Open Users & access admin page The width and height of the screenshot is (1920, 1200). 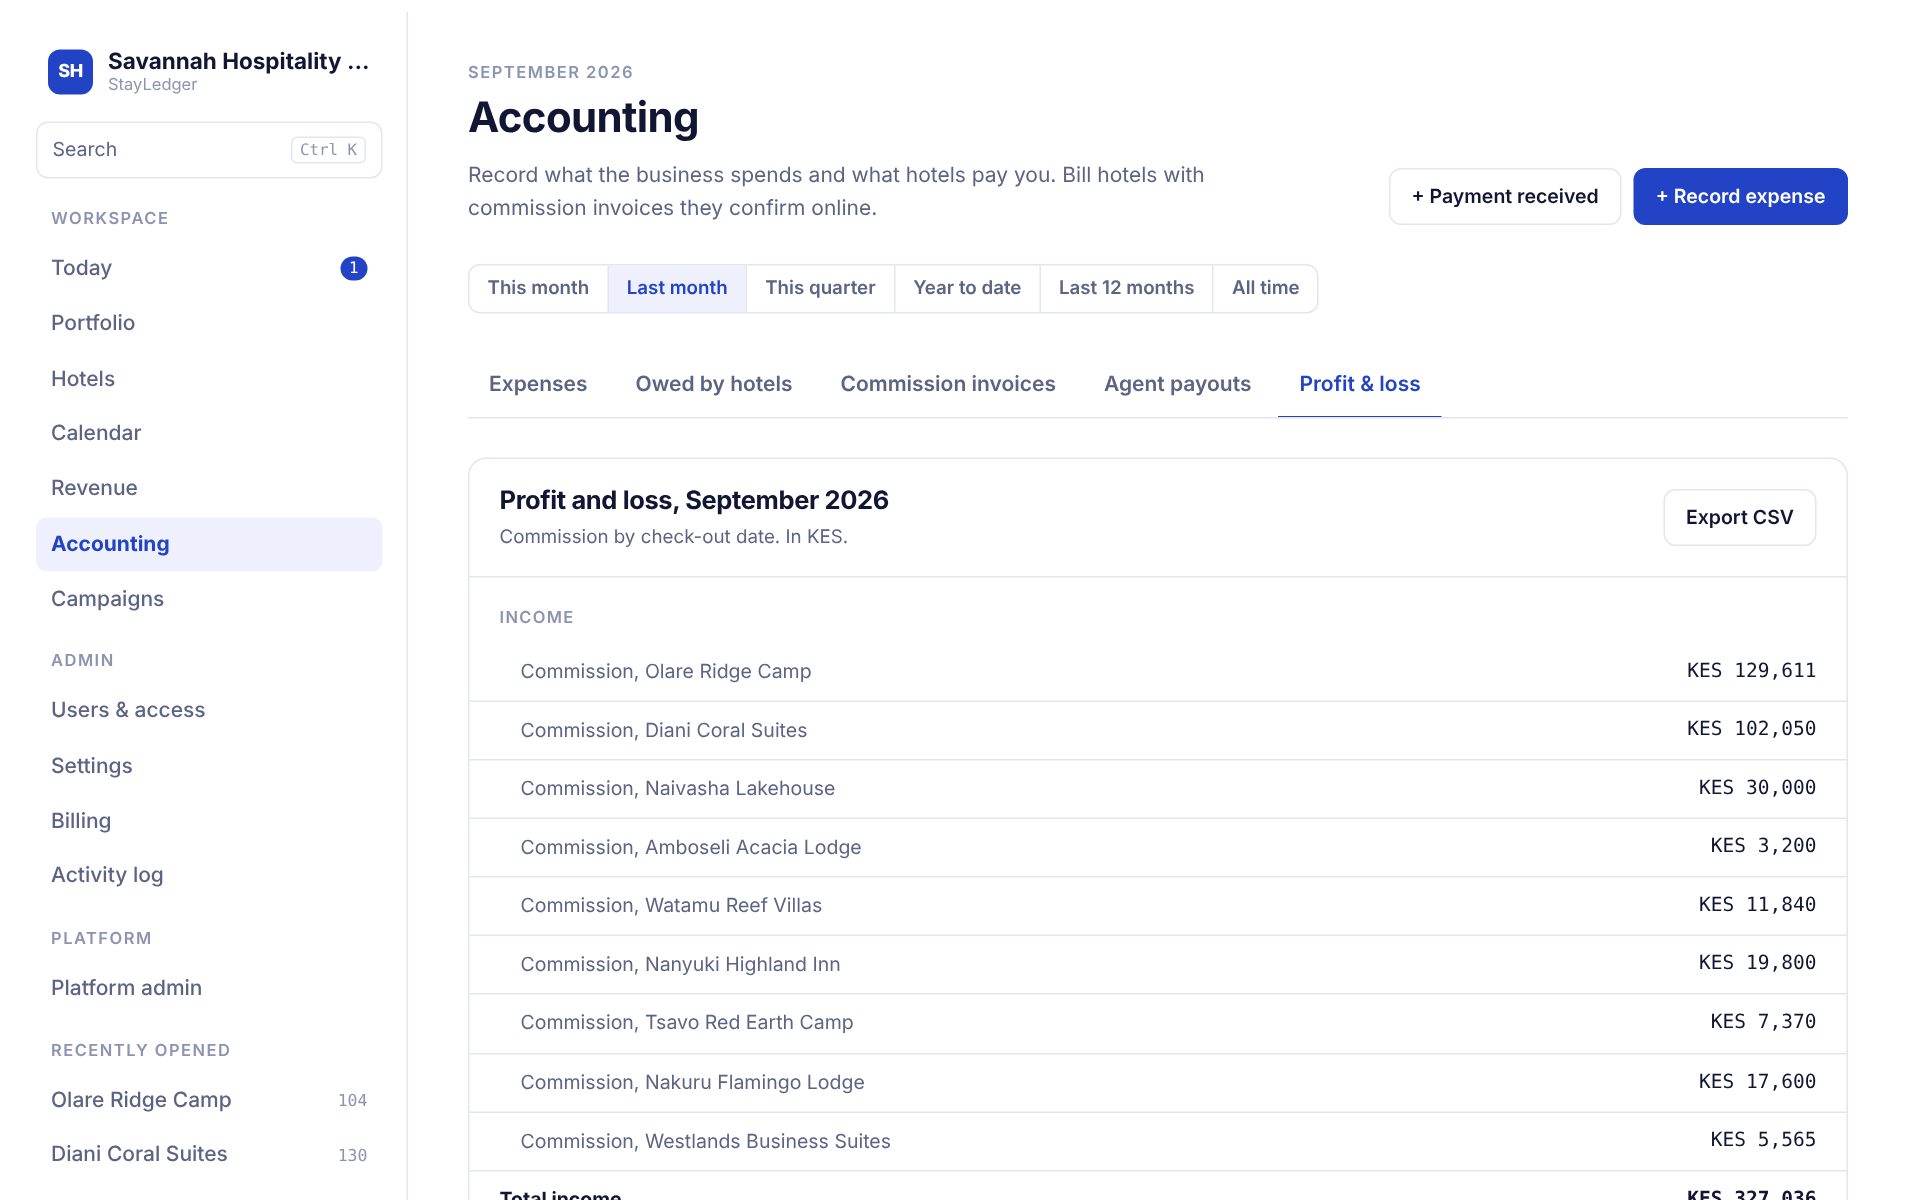point(209,710)
